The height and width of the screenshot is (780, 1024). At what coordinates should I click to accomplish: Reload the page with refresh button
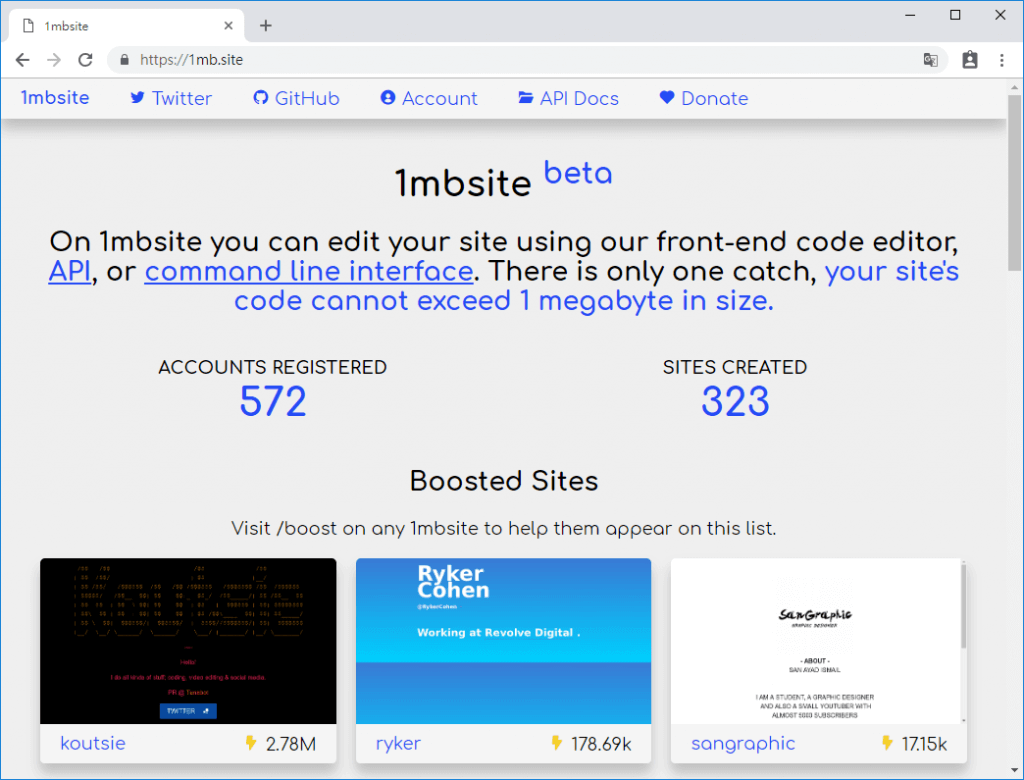pos(85,60)
